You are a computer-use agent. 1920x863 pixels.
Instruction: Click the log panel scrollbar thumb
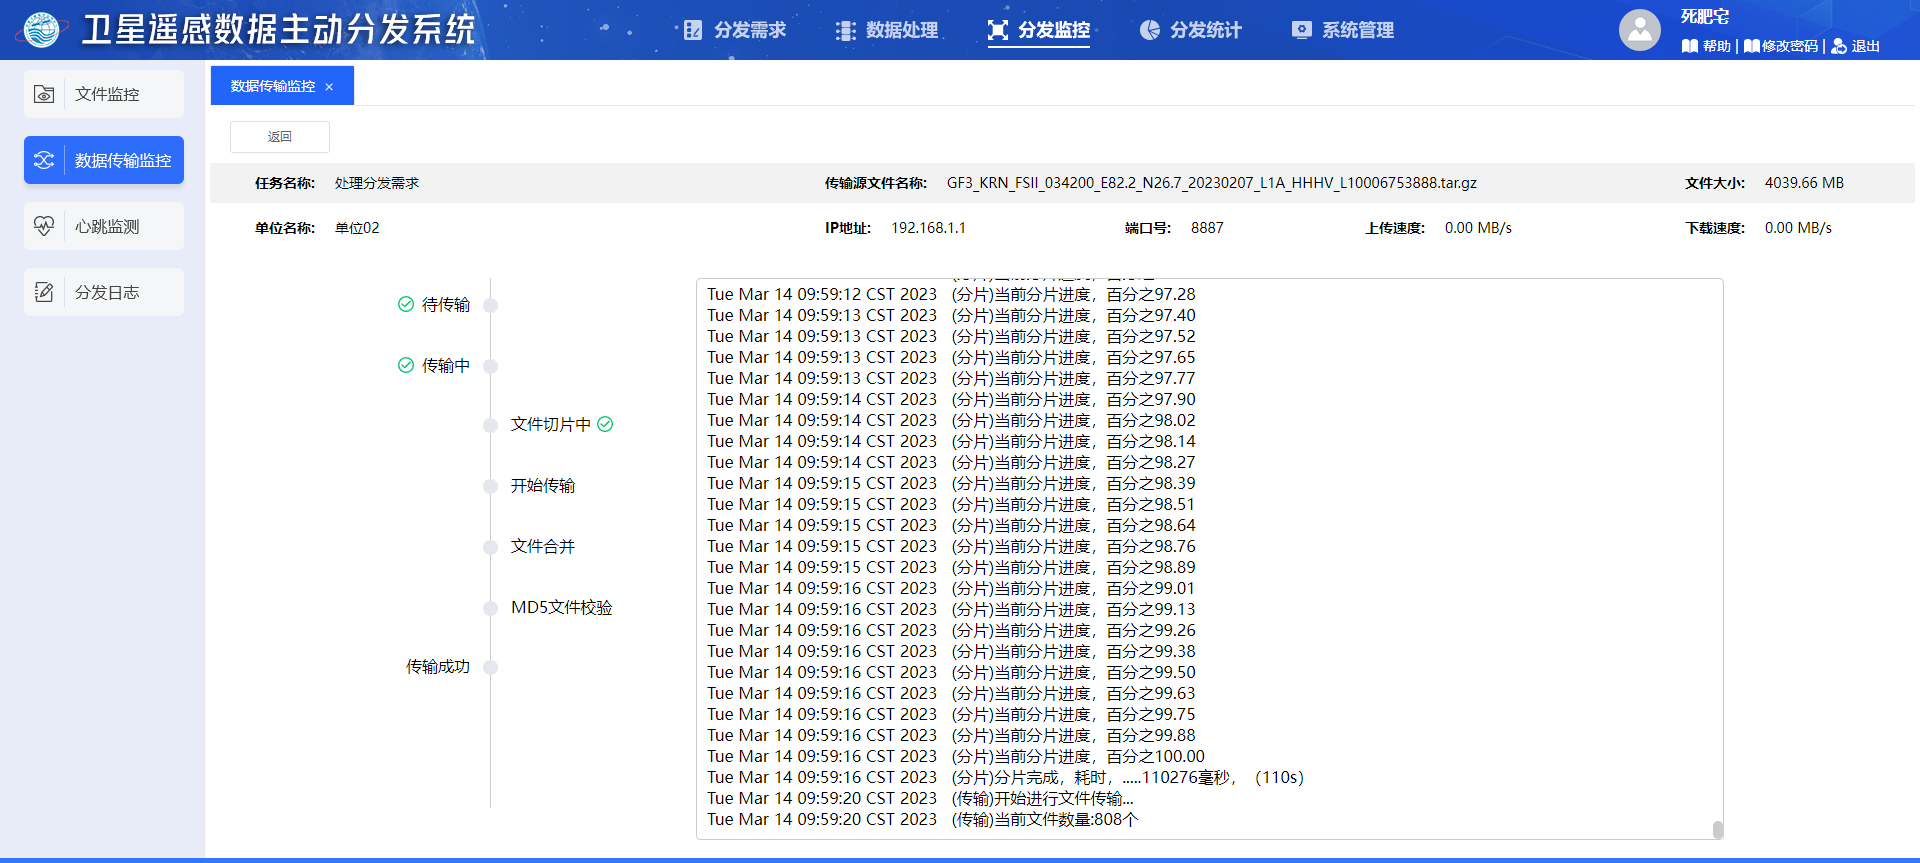coord(1717,830)
